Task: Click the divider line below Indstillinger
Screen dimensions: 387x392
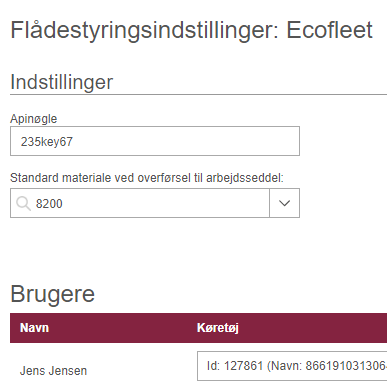Action: pyautogui.click(x=198, y=95)
